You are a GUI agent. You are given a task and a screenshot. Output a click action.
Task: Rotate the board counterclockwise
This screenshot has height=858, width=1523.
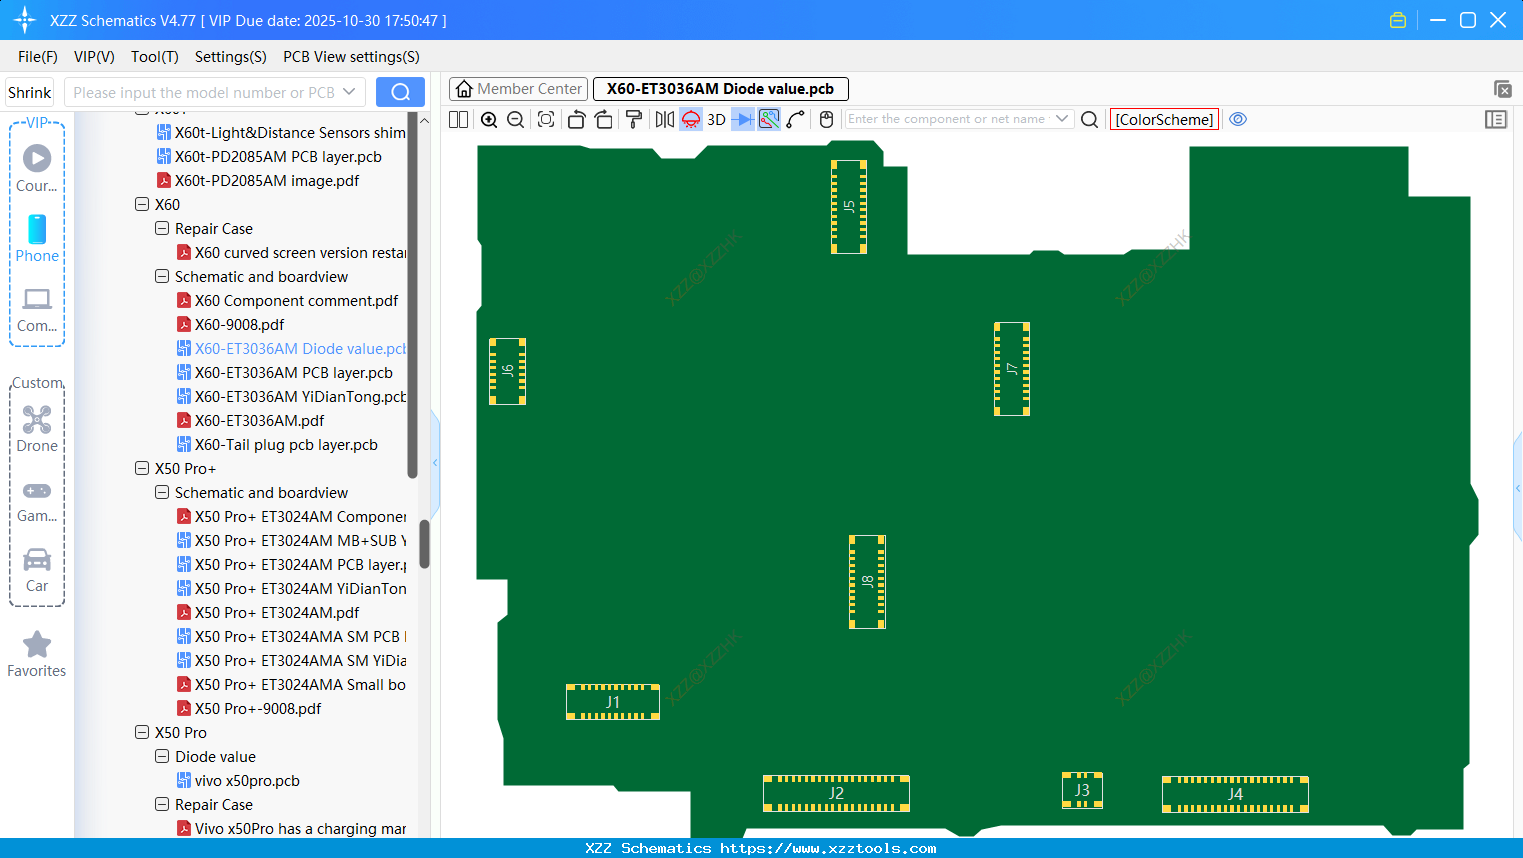click(x=576, y=119)
